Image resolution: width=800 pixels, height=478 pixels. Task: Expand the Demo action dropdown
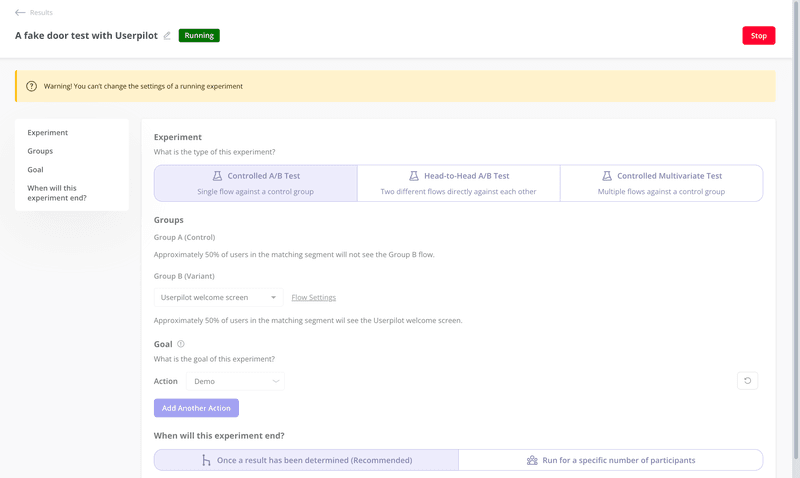235,381
